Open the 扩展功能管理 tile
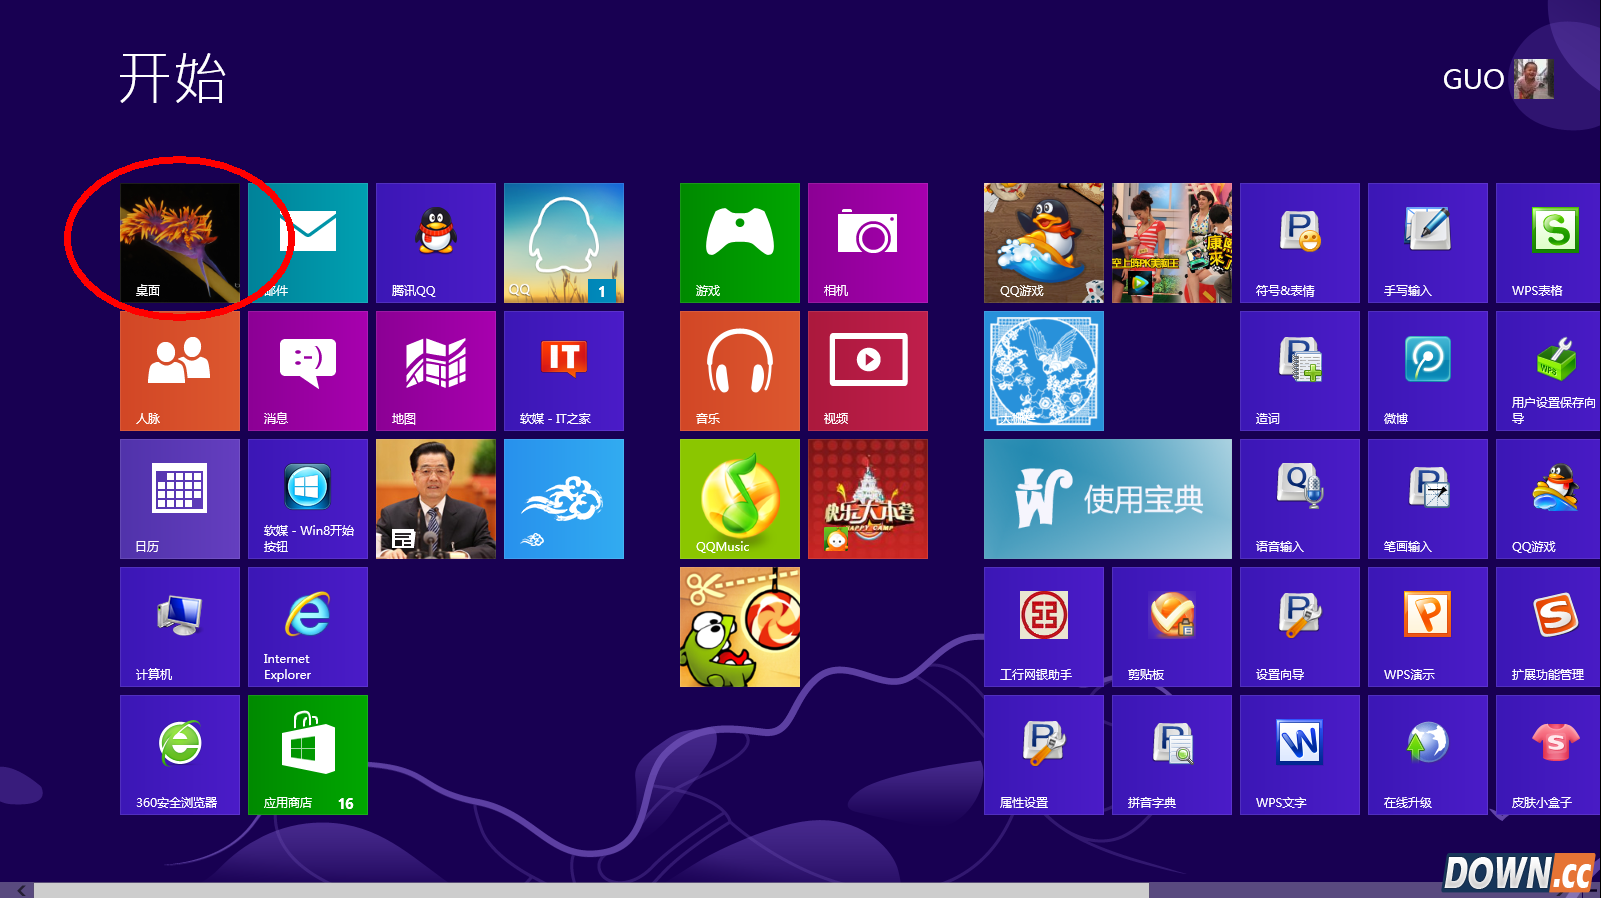The height and width of the screenshot is (898, 1601). tap(1548, 627)
